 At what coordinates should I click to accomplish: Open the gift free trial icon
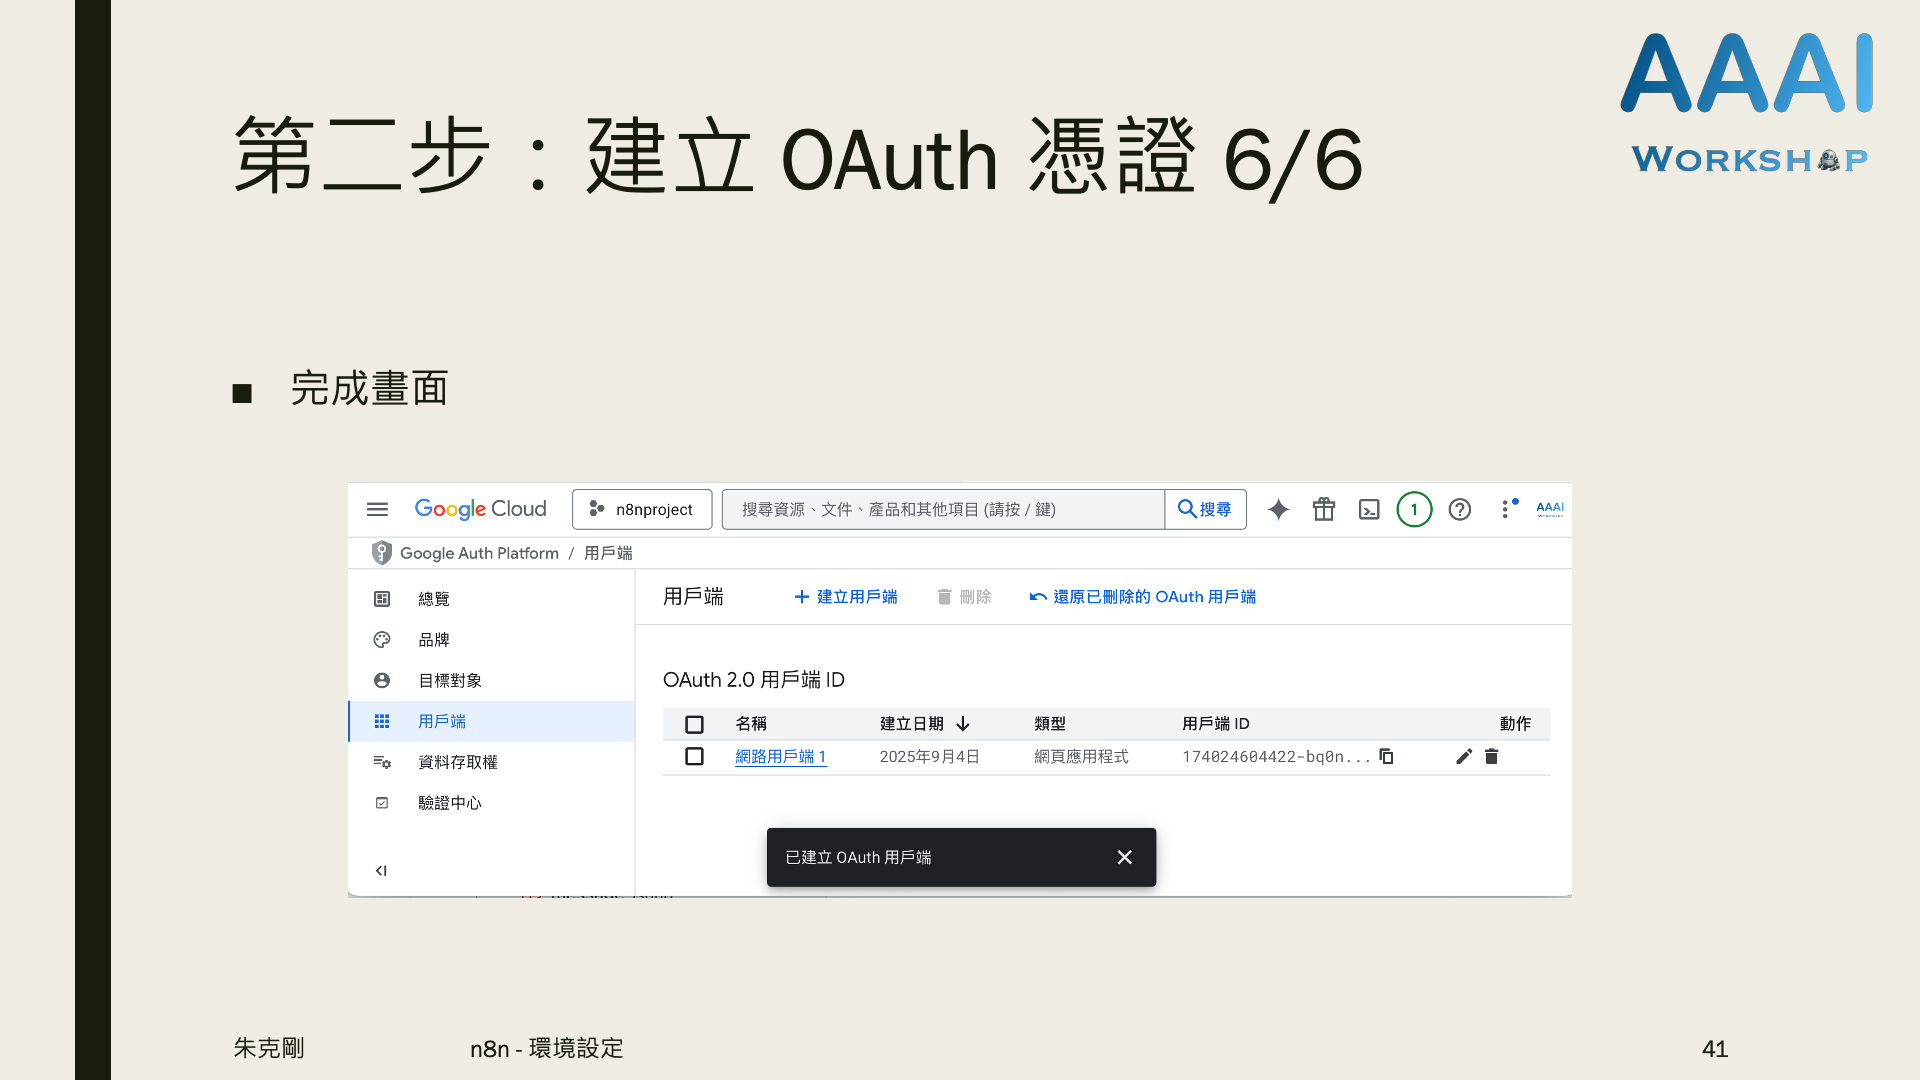(x=1324, y=509)
